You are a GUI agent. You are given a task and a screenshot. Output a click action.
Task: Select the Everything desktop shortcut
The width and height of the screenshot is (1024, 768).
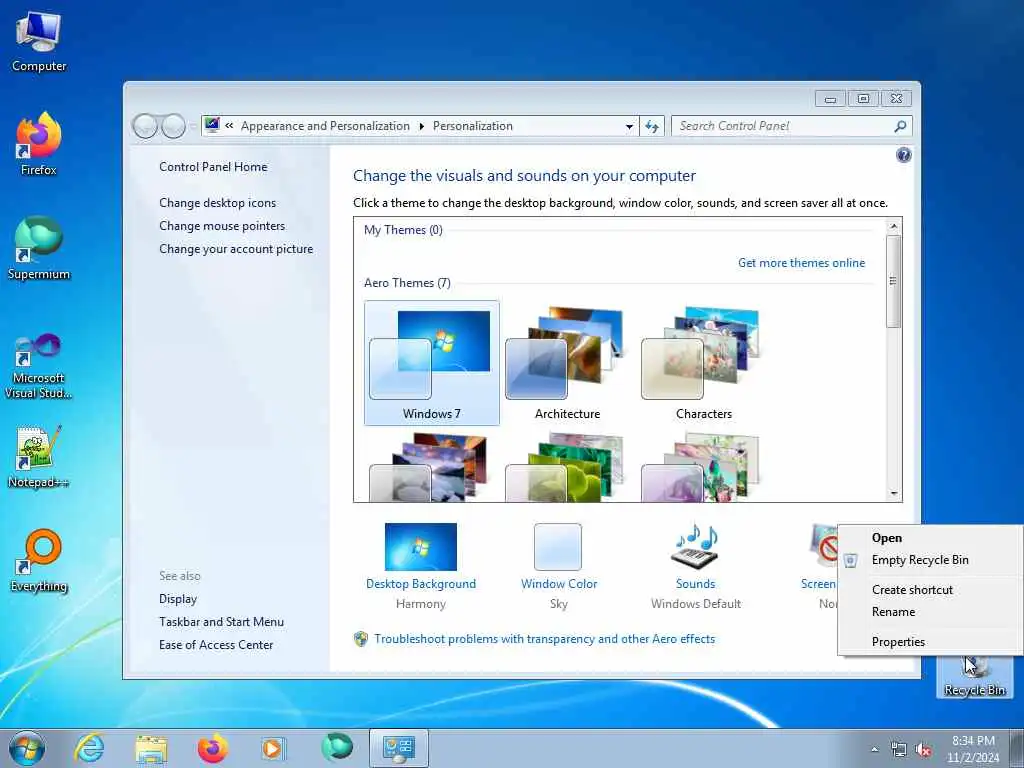[39, 560]
